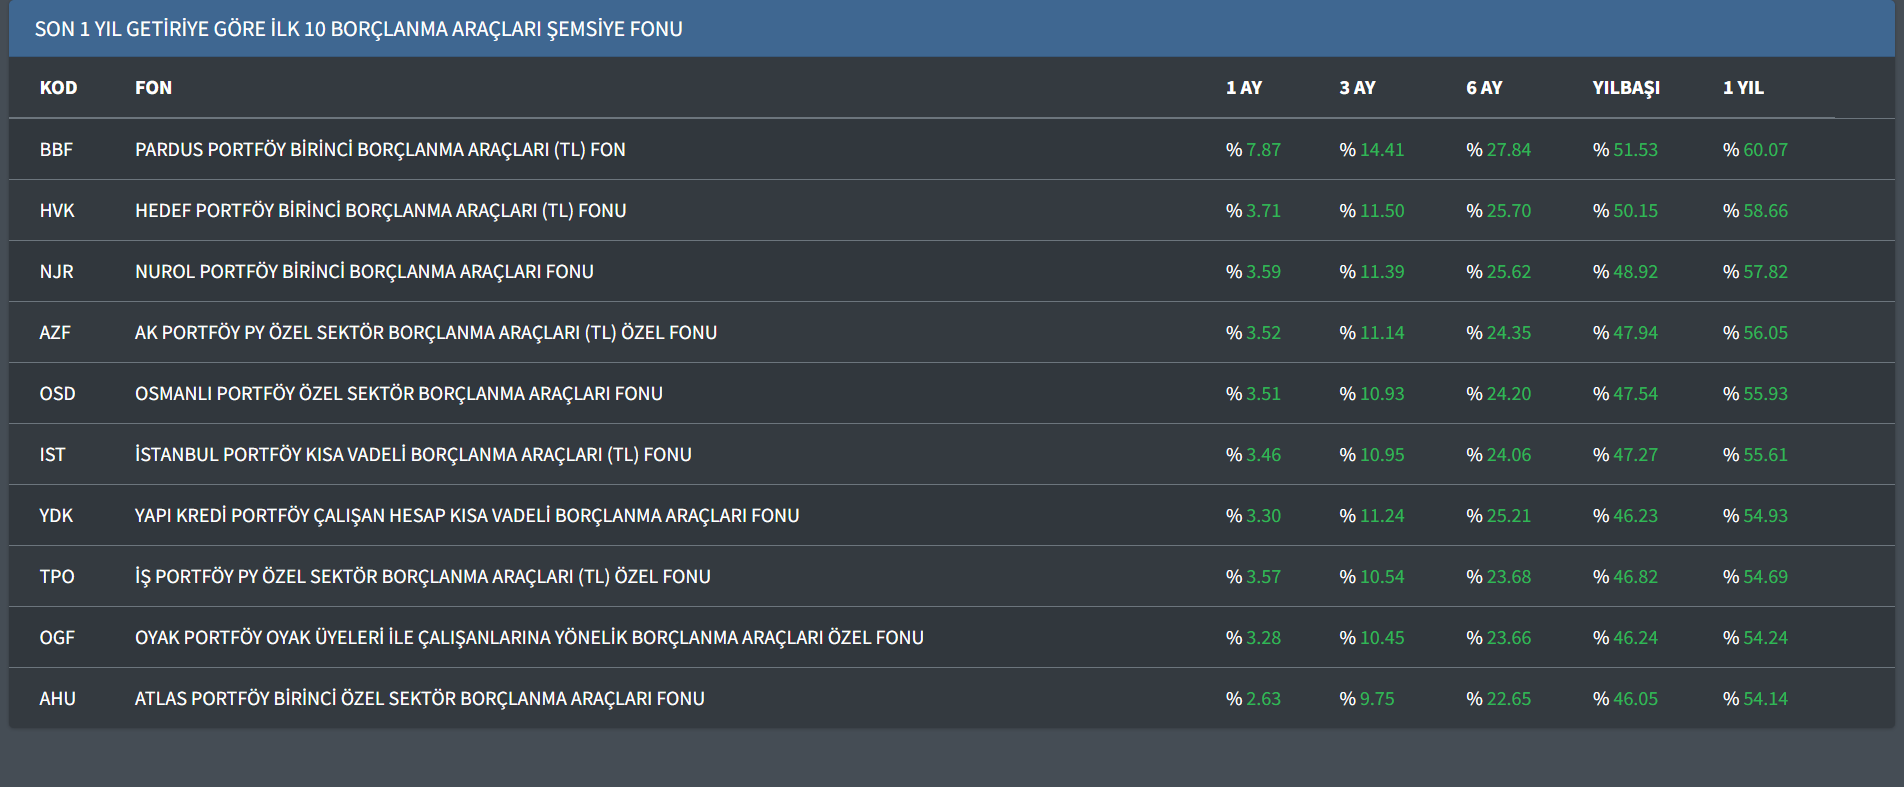Image resolution: width=1904 pixels, height=787 pixels.
Task: Select Osmanlı Portföy Özel Sektör fund row
Action: click(x=398, y=394)
